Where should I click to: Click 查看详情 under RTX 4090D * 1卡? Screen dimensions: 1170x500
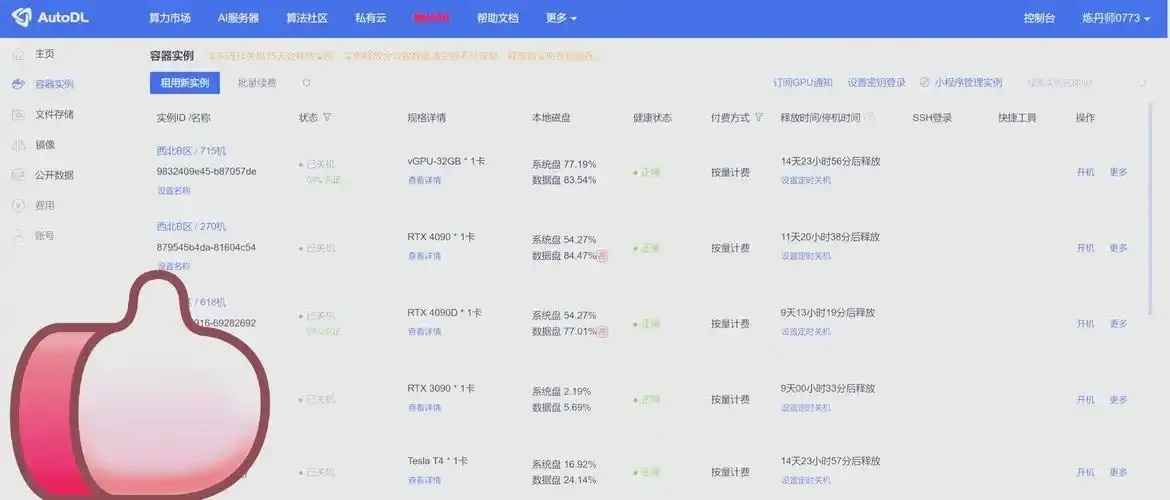click(424, 331)
